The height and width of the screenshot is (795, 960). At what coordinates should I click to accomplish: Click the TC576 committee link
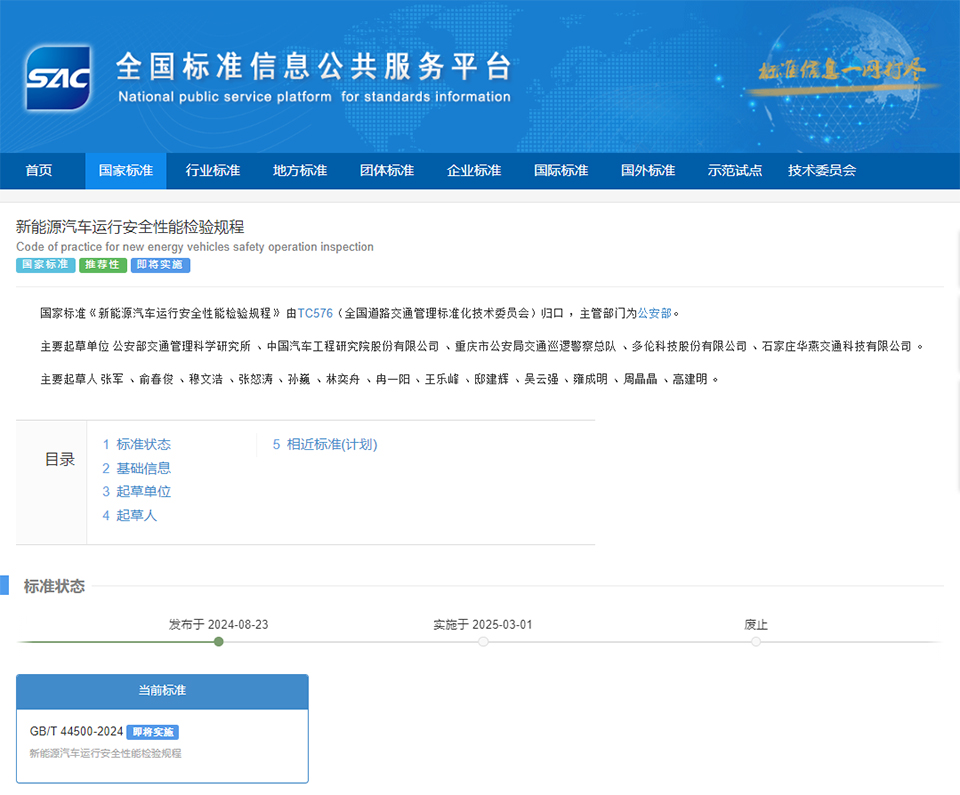(315, 313)
